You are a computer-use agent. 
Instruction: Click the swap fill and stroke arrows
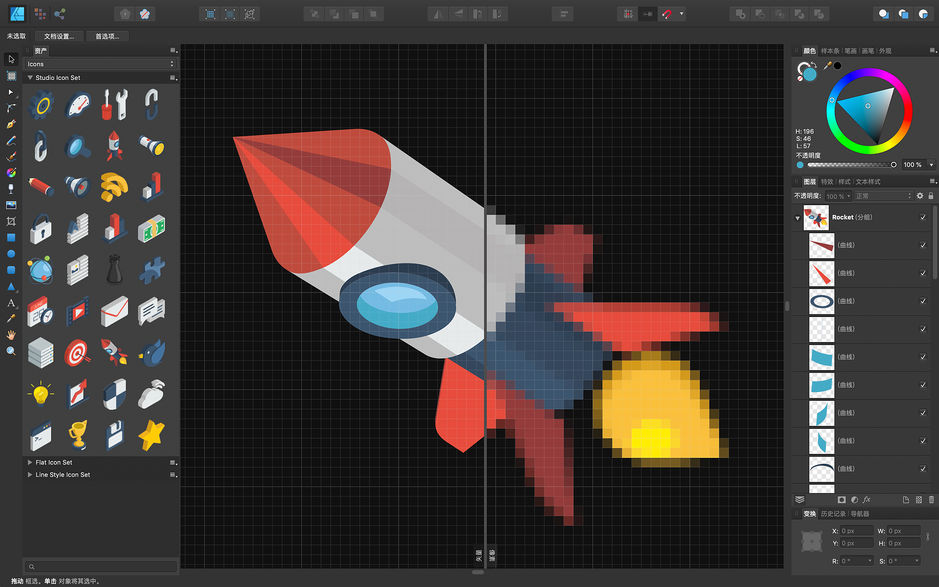[814, 65]
